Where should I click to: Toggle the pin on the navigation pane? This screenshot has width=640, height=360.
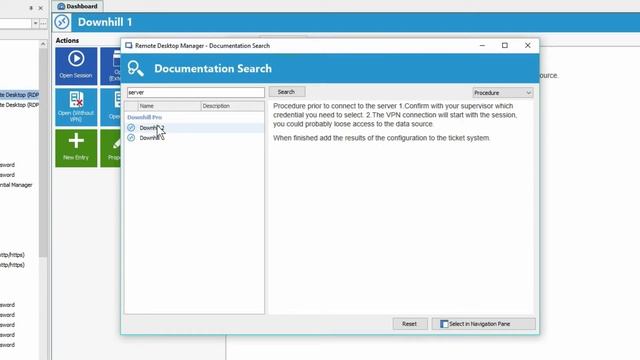[x=31, y=8]
